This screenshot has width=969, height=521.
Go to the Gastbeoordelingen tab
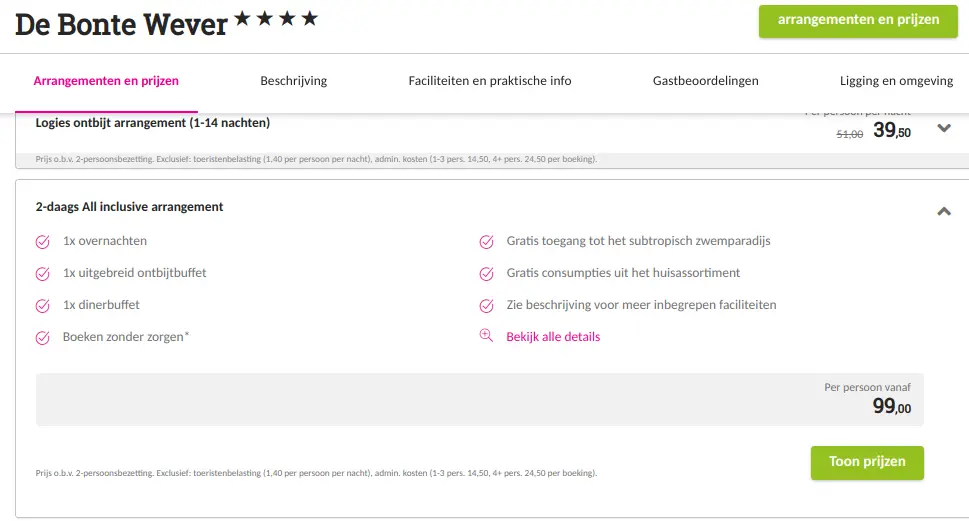[705, 81]
